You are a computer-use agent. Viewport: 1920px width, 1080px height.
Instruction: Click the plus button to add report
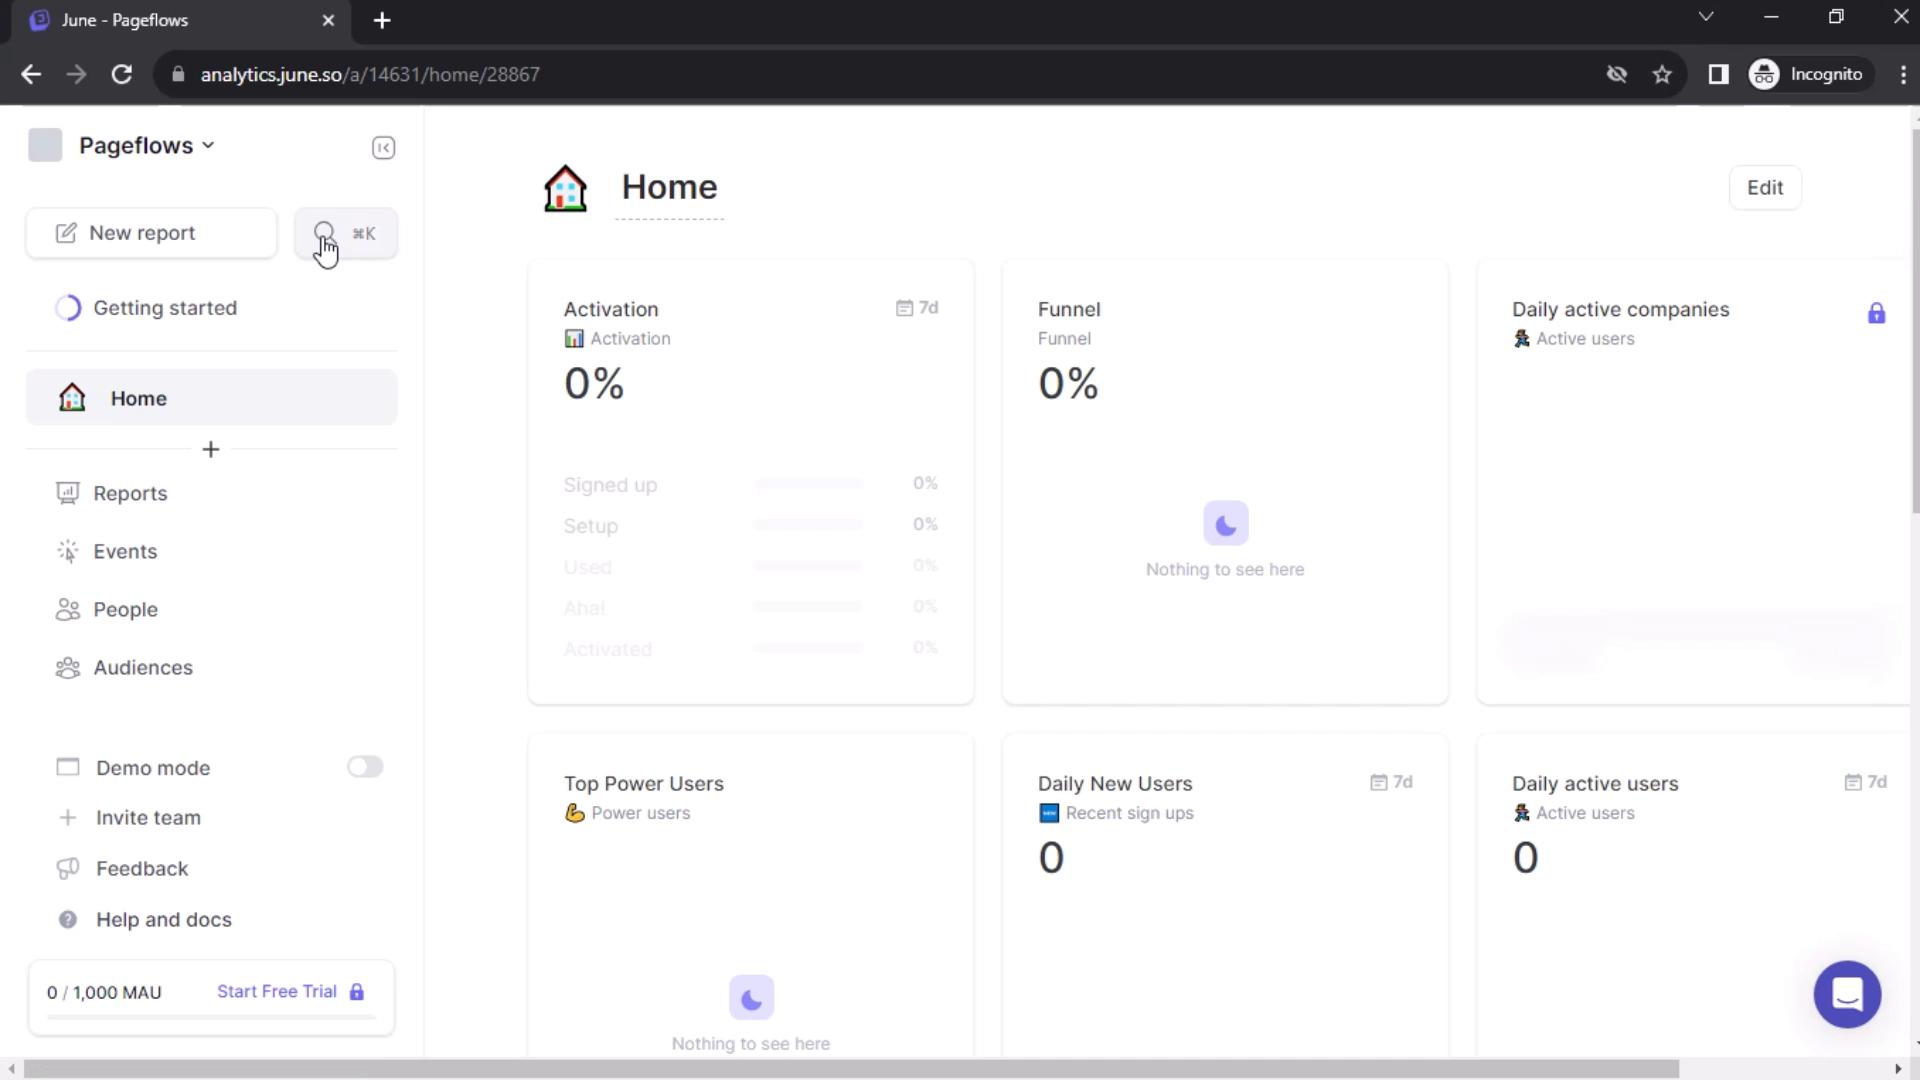tap(210, 450)
